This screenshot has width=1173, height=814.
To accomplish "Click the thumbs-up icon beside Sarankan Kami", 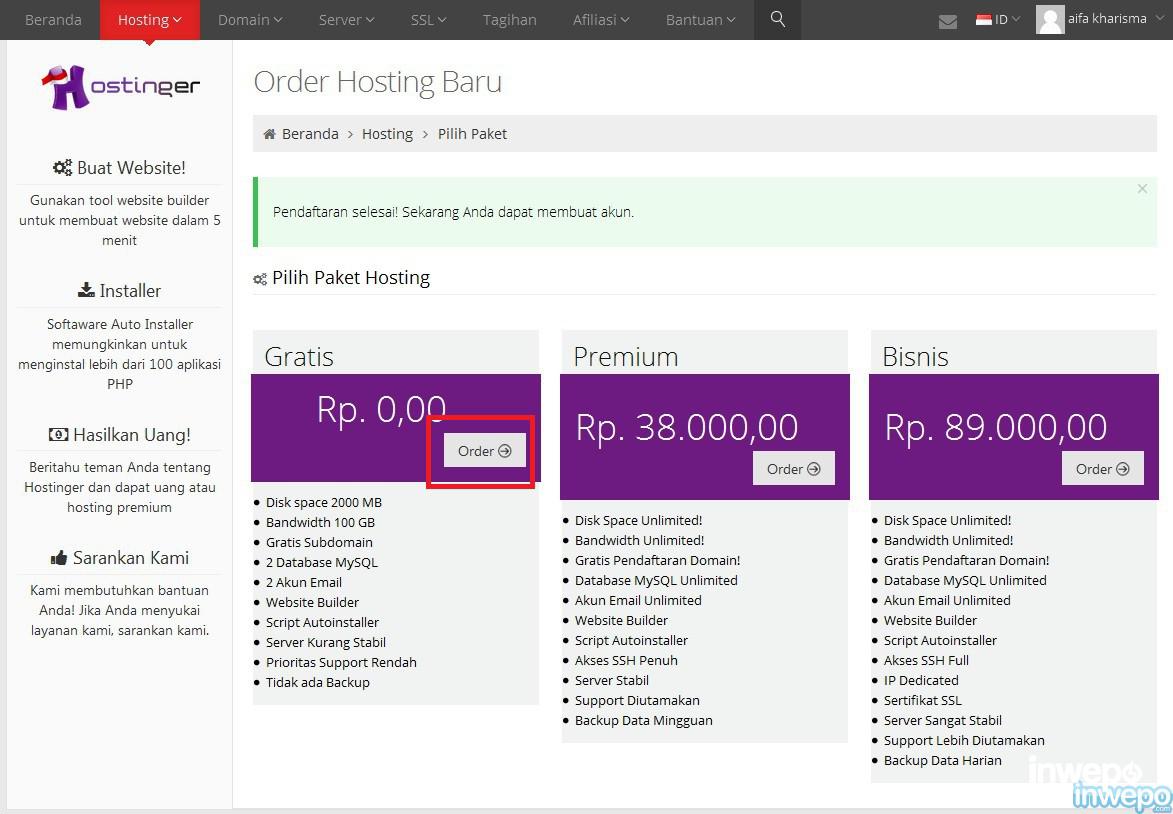I will point(59,558).
